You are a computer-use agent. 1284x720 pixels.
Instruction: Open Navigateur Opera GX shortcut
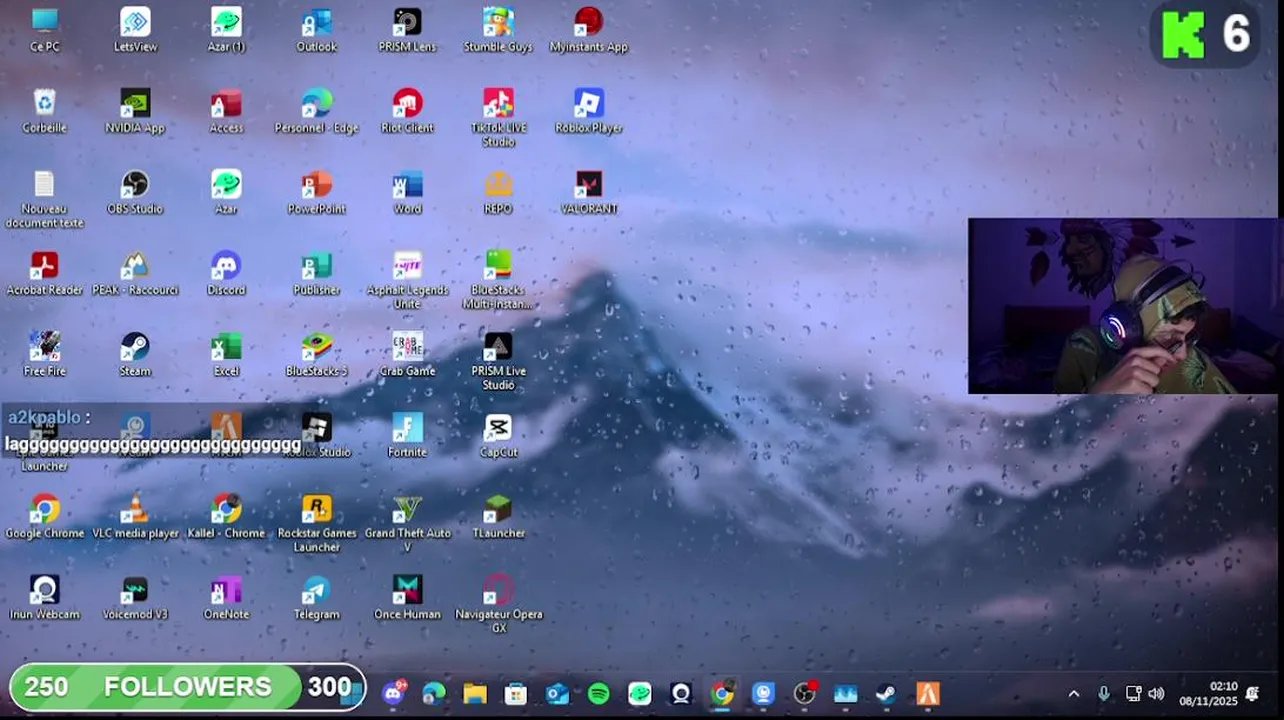click(498, 603)
